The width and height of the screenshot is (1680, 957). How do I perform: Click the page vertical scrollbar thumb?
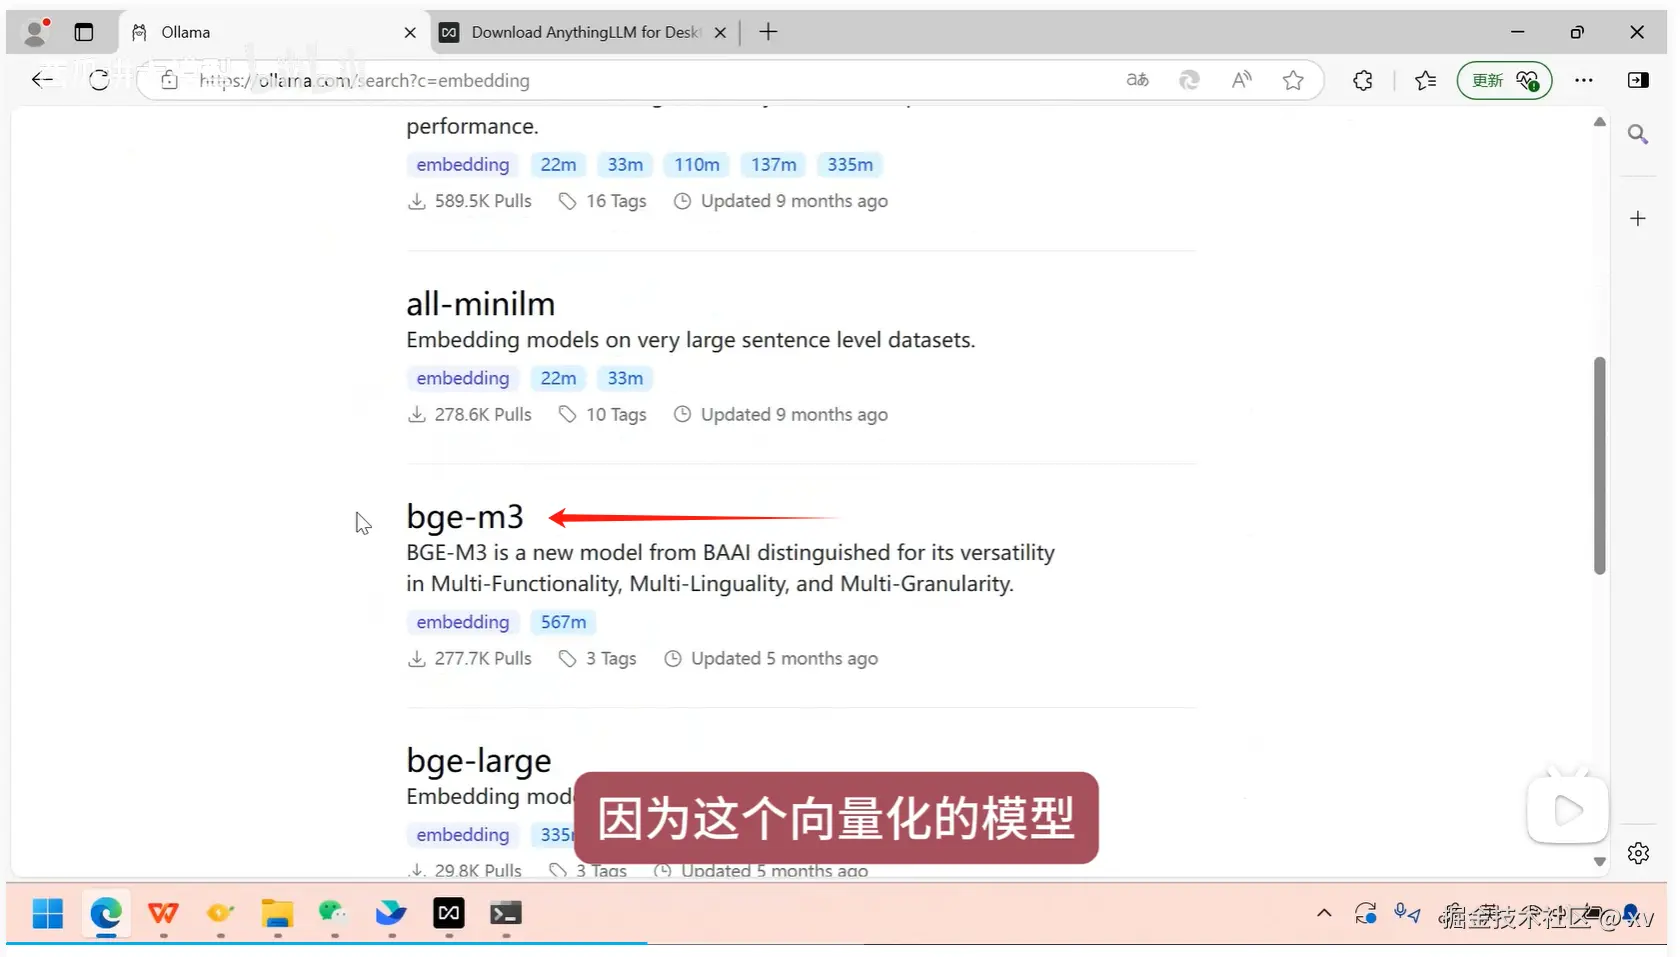click(1599, 466)
